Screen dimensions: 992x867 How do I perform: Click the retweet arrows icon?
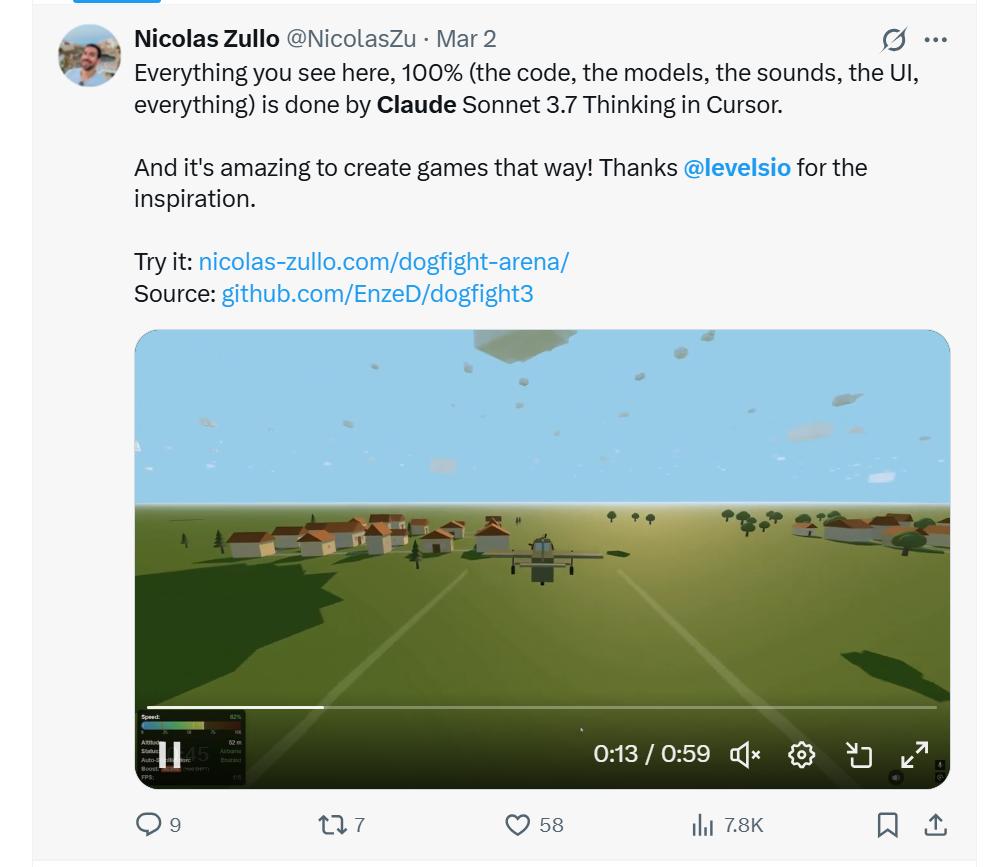[332, 825]
